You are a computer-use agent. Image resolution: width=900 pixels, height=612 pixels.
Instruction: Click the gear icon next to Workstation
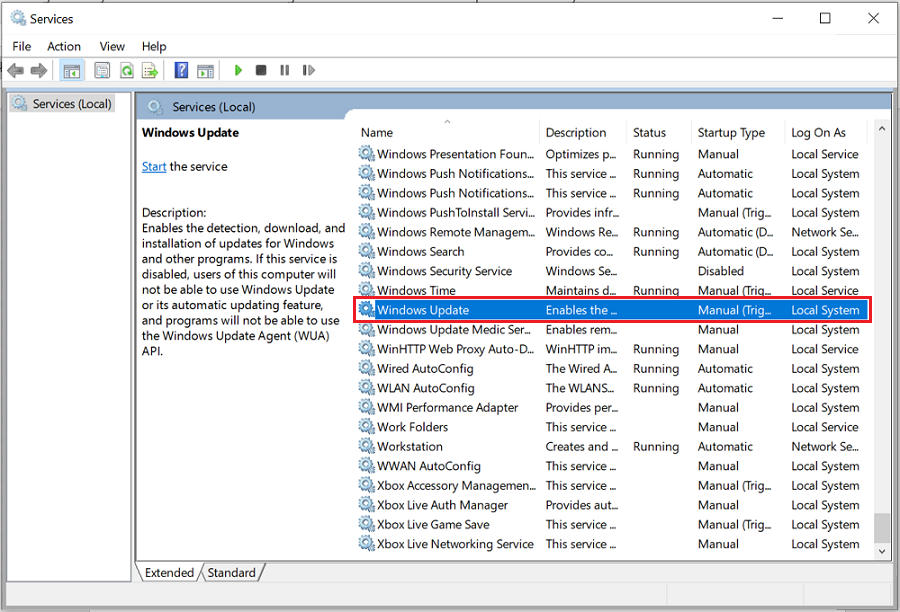pos(366,446)
